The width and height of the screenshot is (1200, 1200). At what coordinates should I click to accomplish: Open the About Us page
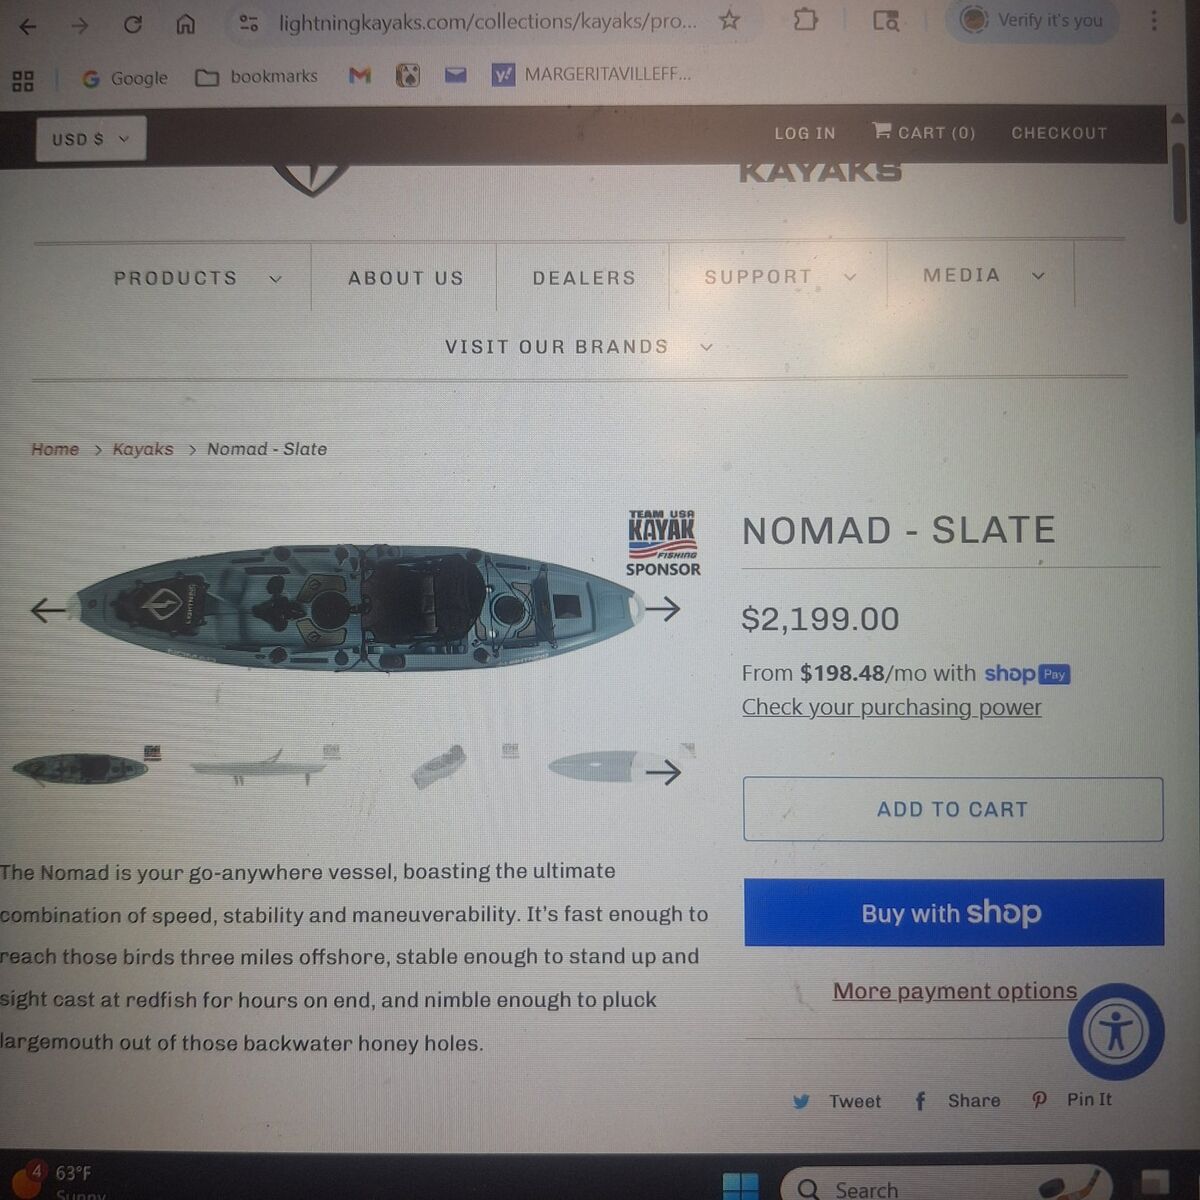(406, 278)
